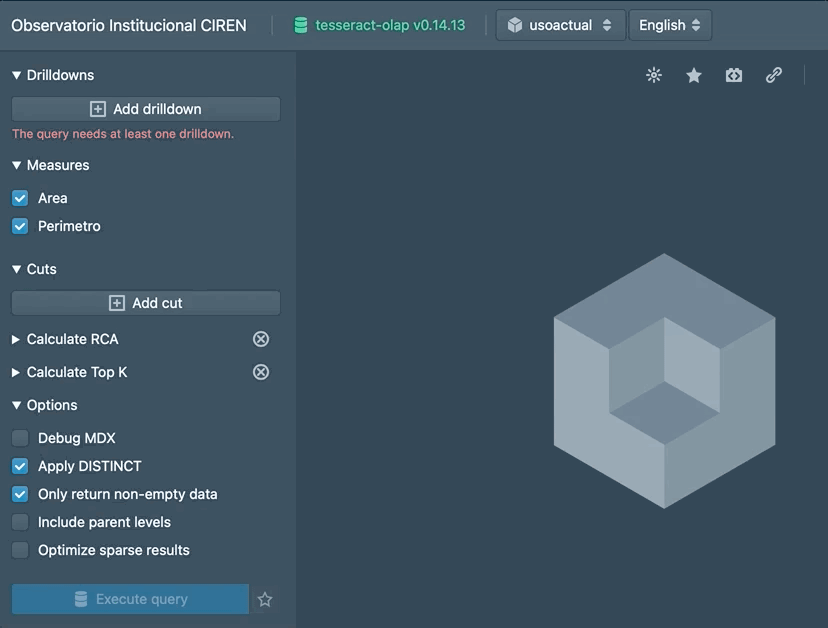Screen dimensions: 828x628
Task: Remove Calculate Top K with its X icon
Action: [x=261, y=372]
